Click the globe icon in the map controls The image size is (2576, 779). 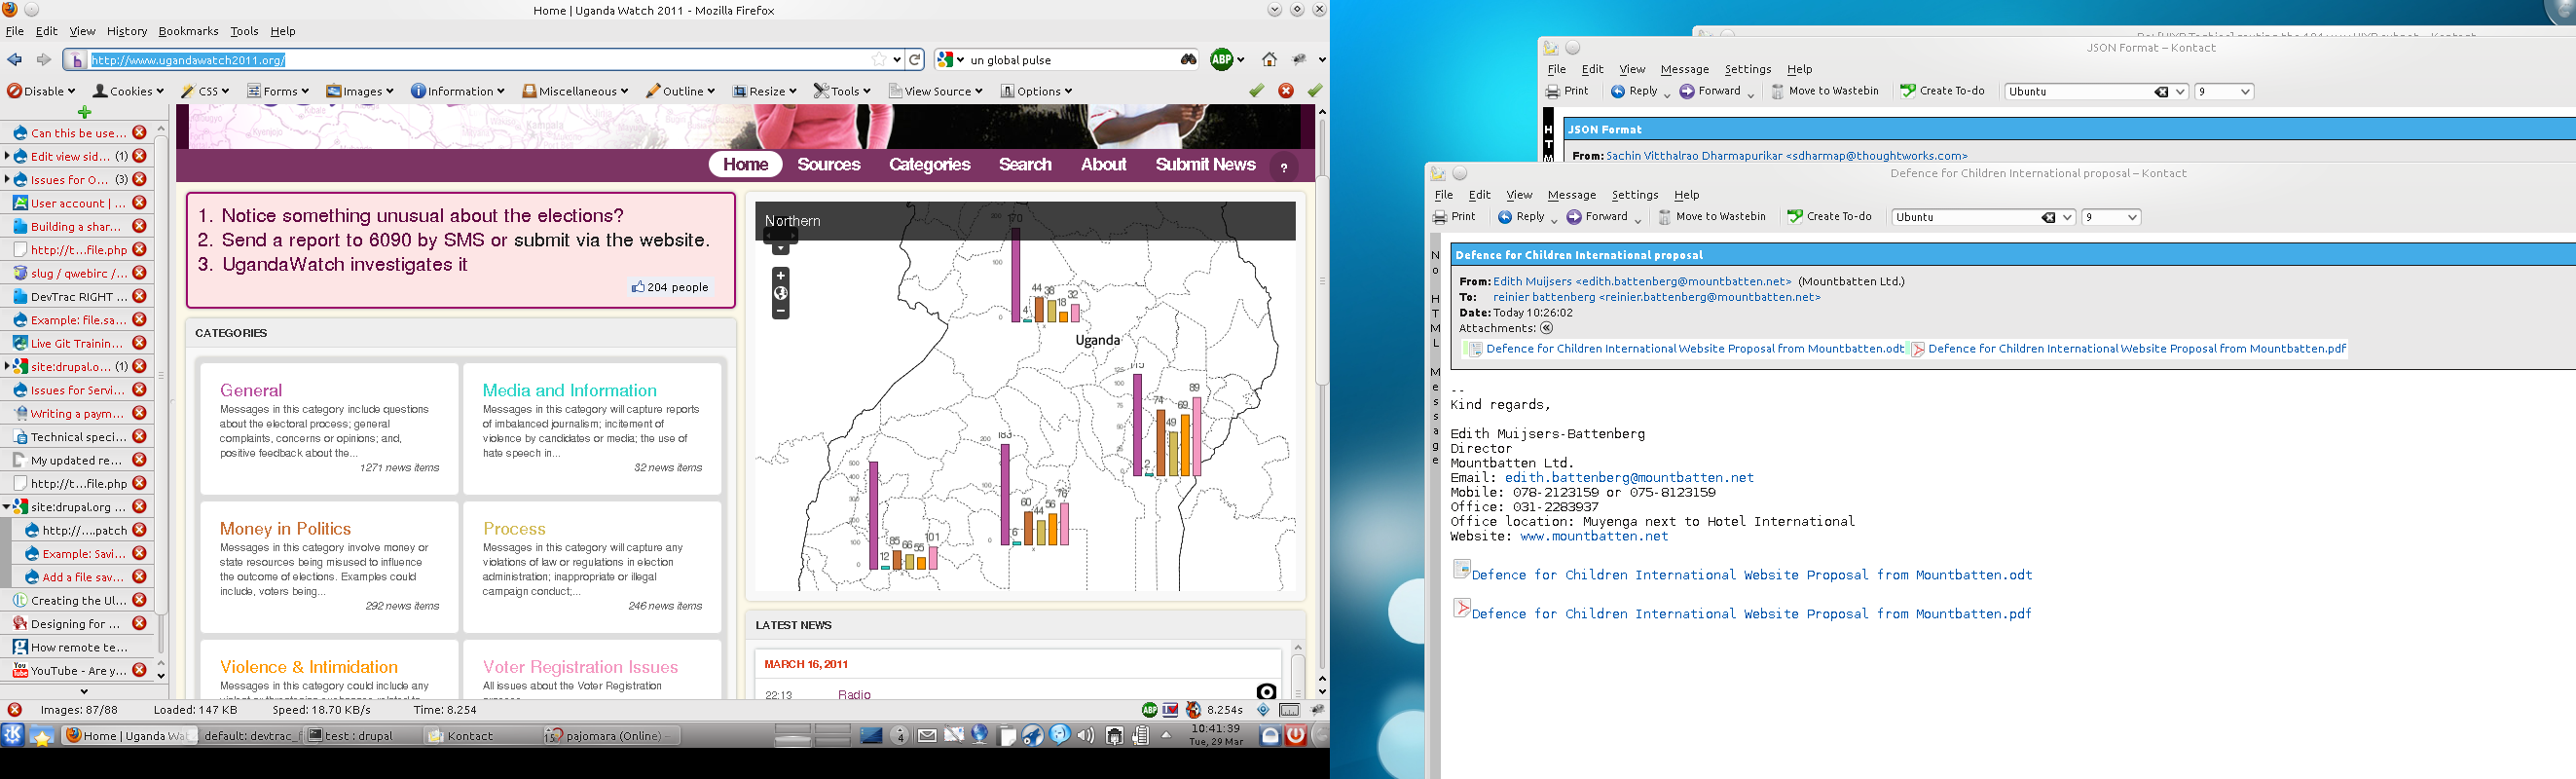tap(781, 293)
